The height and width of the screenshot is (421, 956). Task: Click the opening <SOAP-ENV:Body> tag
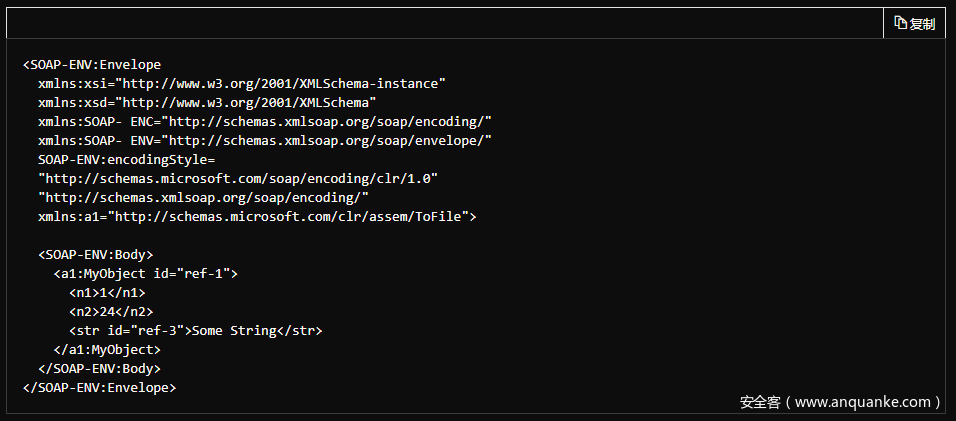96,254
